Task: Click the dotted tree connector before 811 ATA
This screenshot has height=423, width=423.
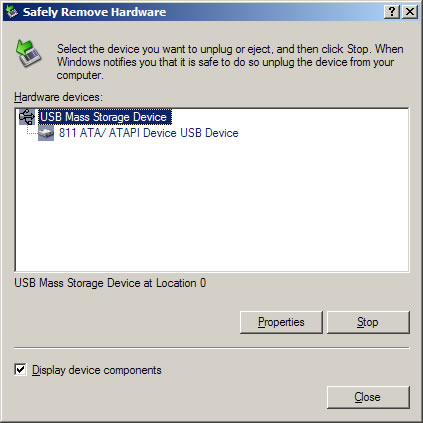Action: (x=32, y=130)
